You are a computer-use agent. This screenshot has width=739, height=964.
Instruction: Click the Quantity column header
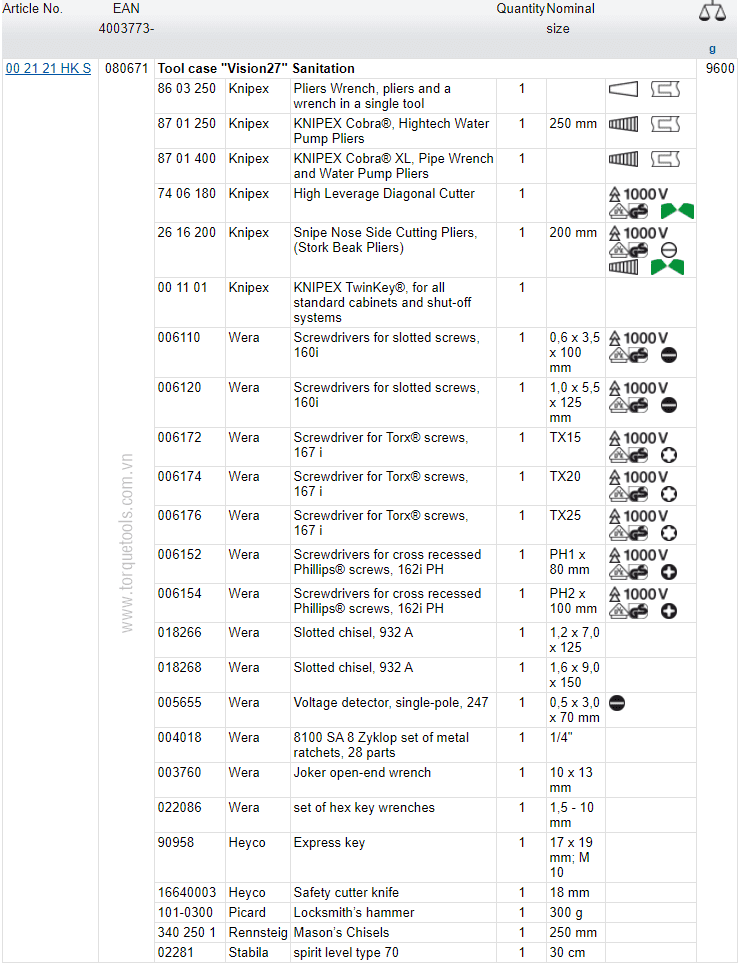[x=521, y=9]
